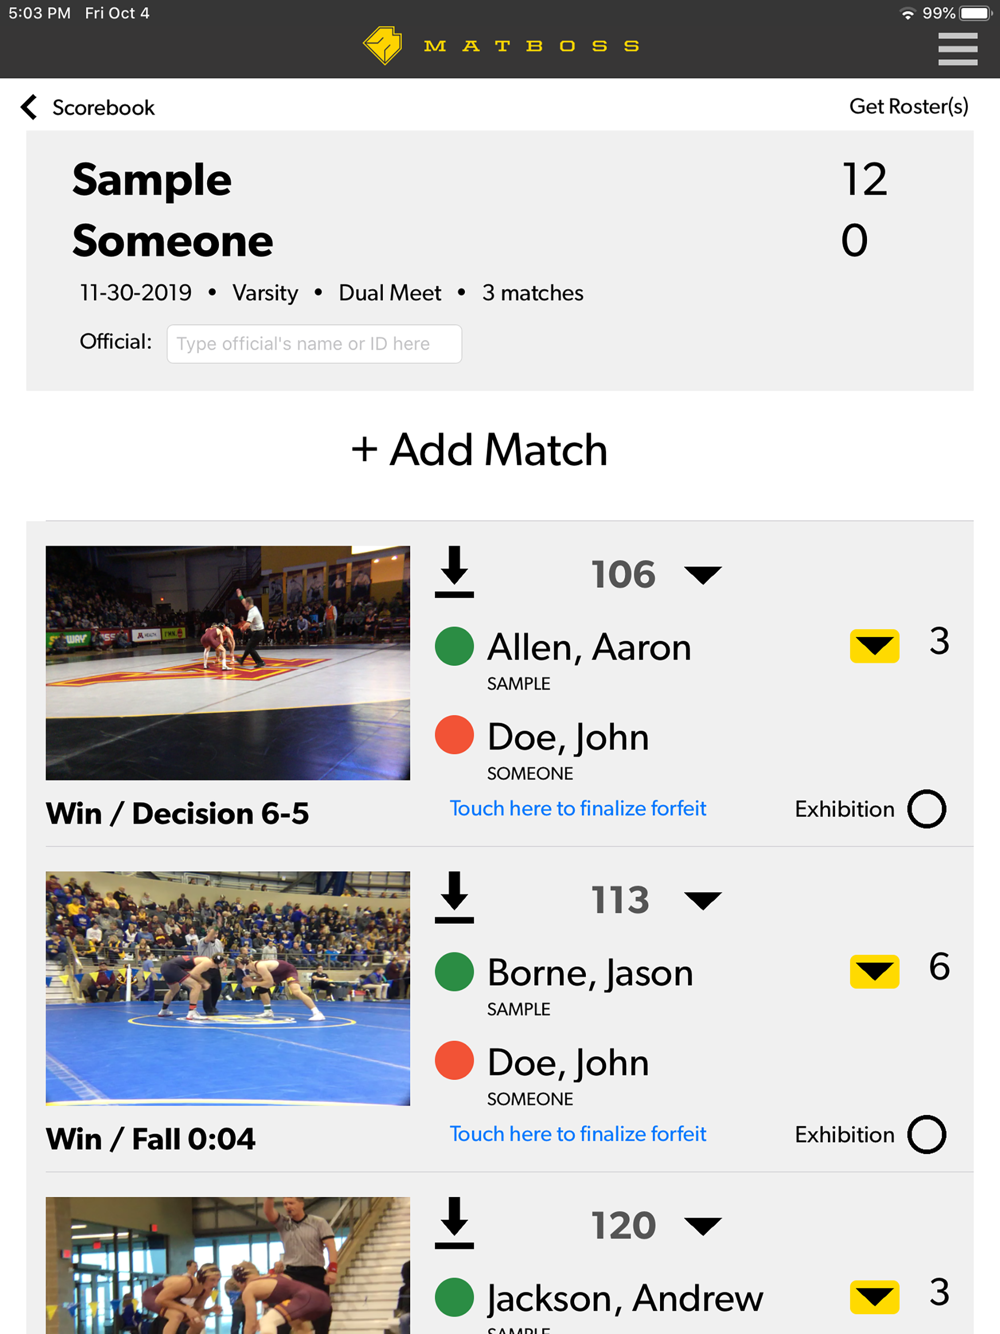Open yellow dropdown next to Borne, Jason
This screenshot has width=1000, height=1334.
click(x=874, y=971)
